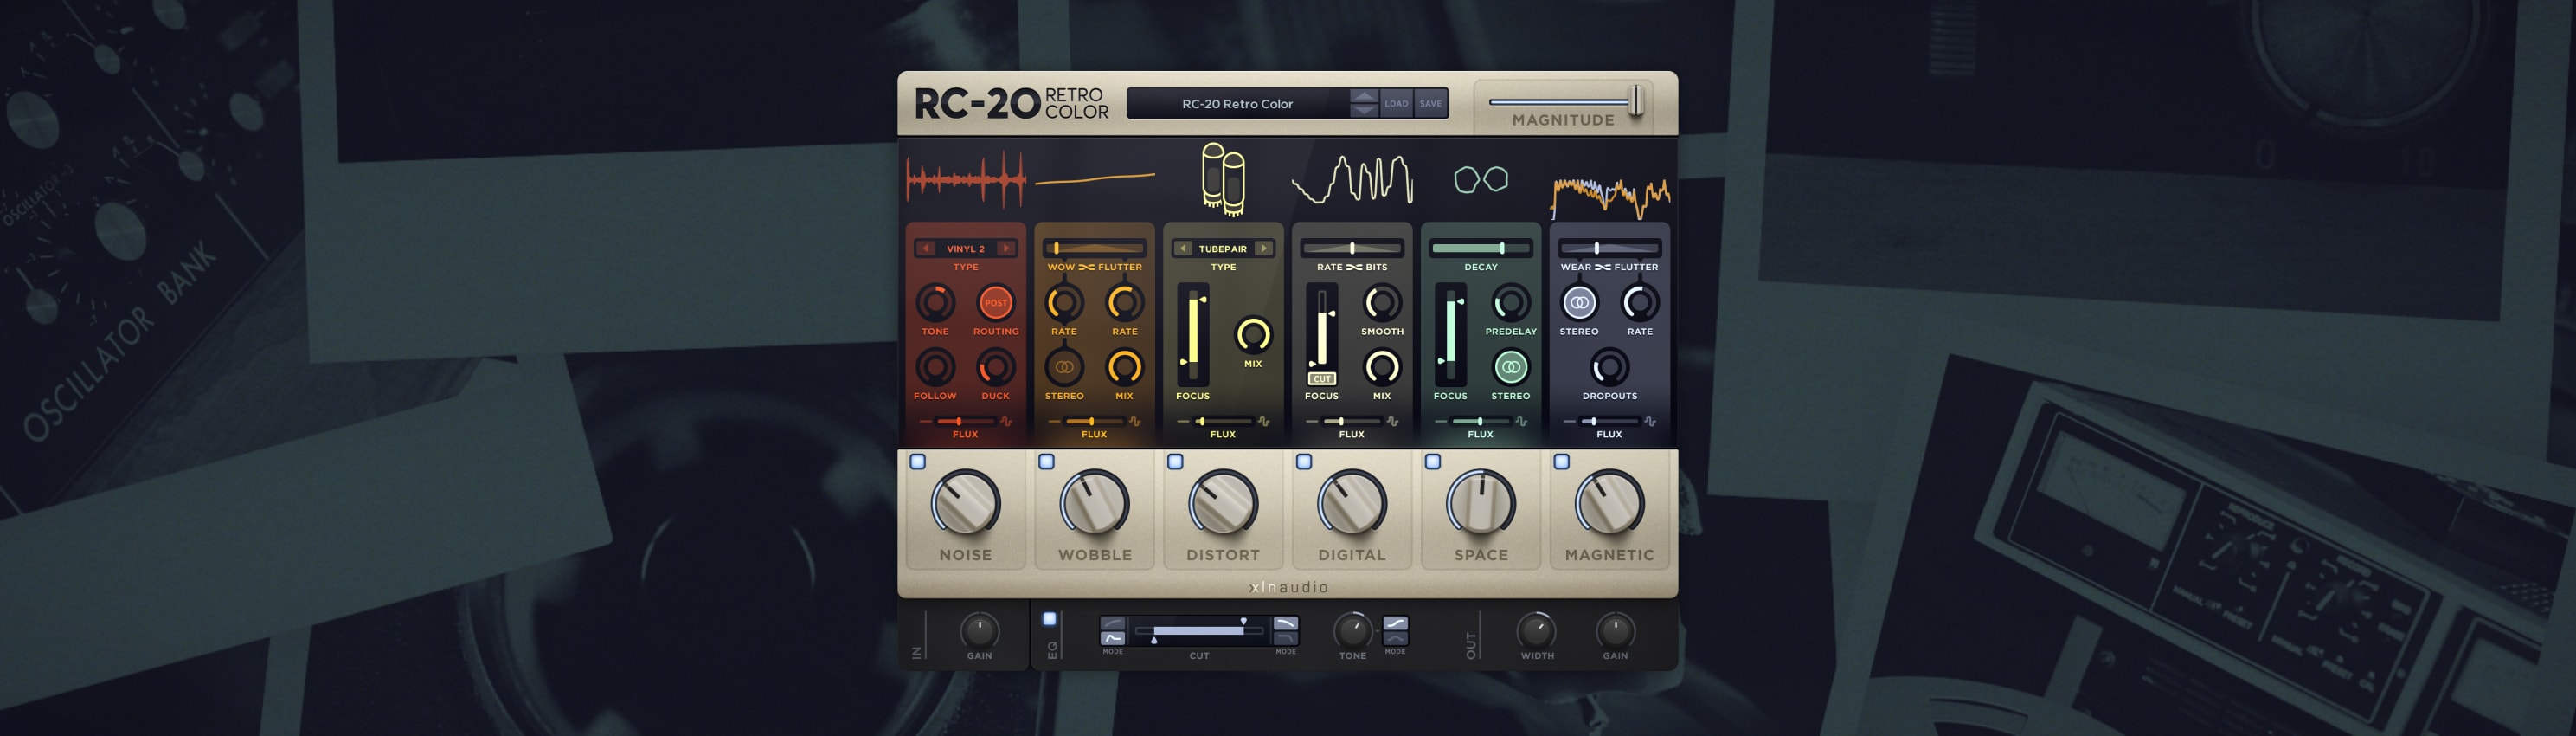Click the Wobble Stereo linked-circles knob
The image size is (2576, 736).
coord(1064,367)
